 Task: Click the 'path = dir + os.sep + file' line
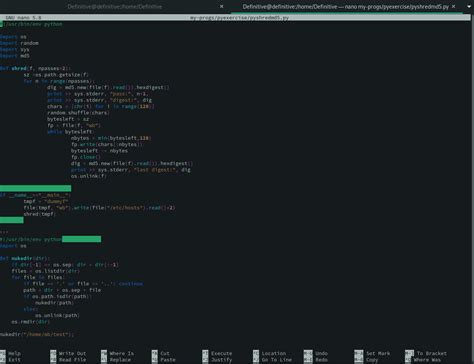click(62, 290)
